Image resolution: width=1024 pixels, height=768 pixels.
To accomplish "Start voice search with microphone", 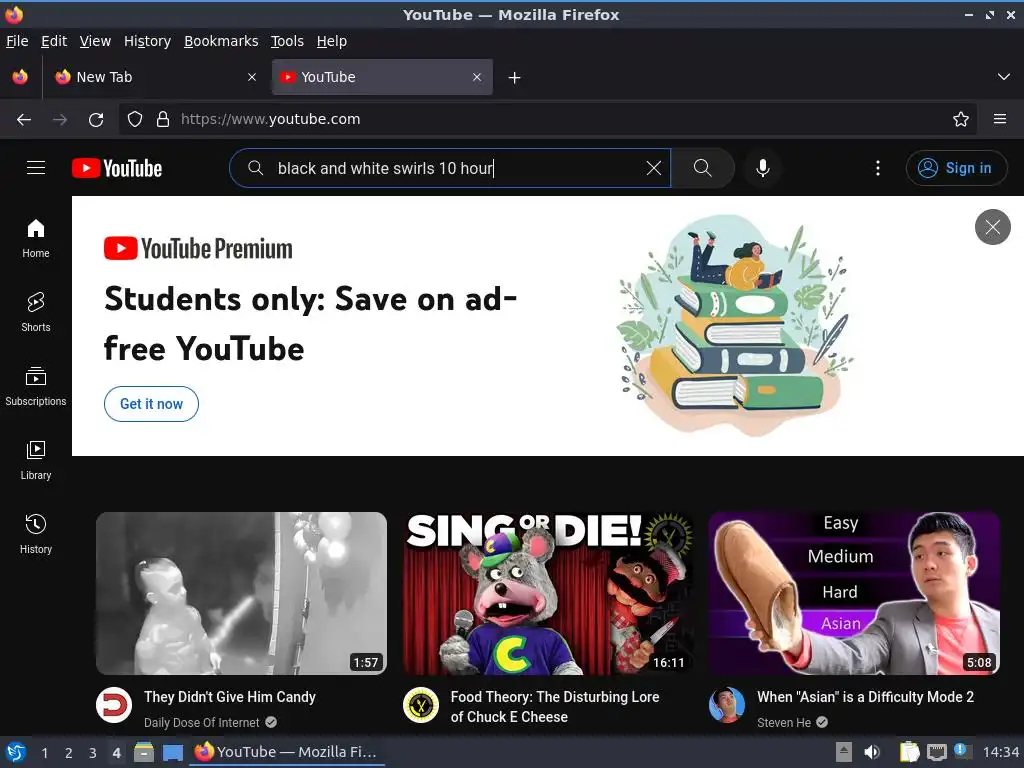I will pyautogui.click(x=762, y=168).
